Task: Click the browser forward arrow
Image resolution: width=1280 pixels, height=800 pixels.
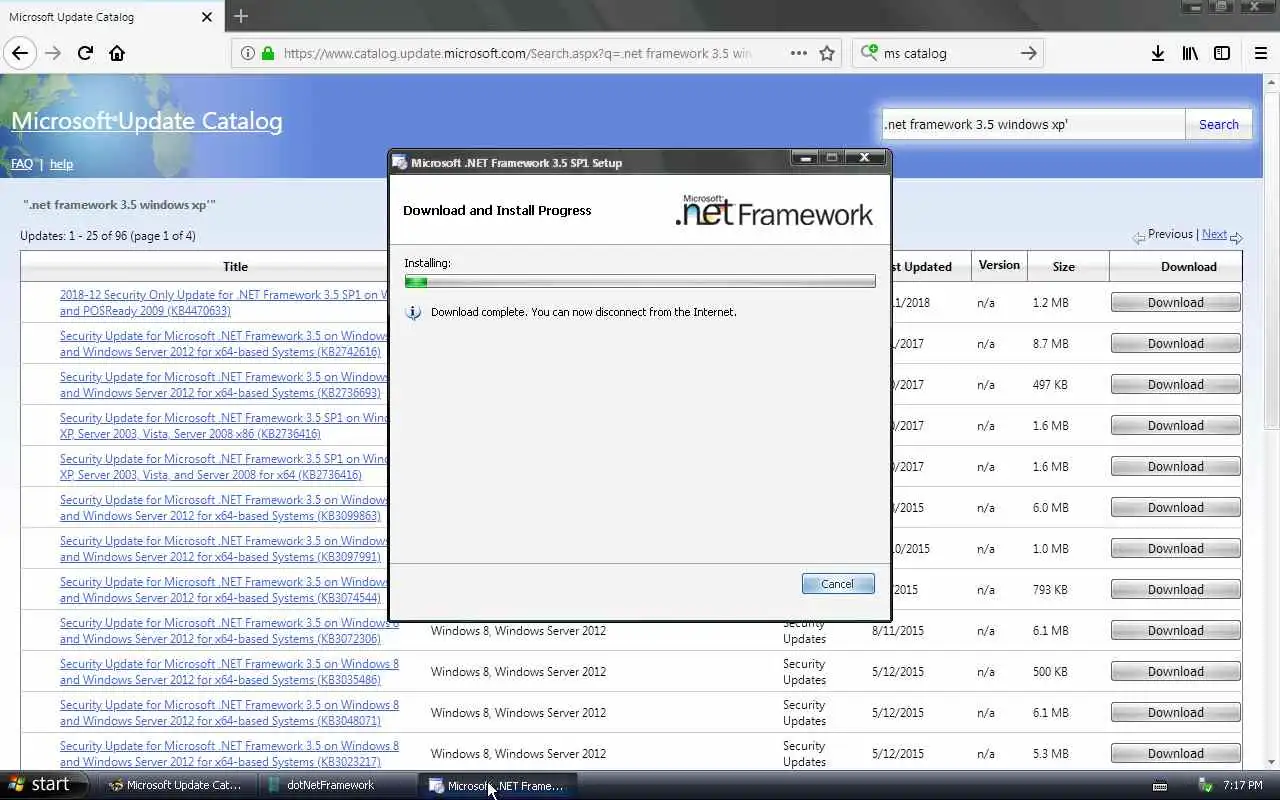Action: coord(53,53)
